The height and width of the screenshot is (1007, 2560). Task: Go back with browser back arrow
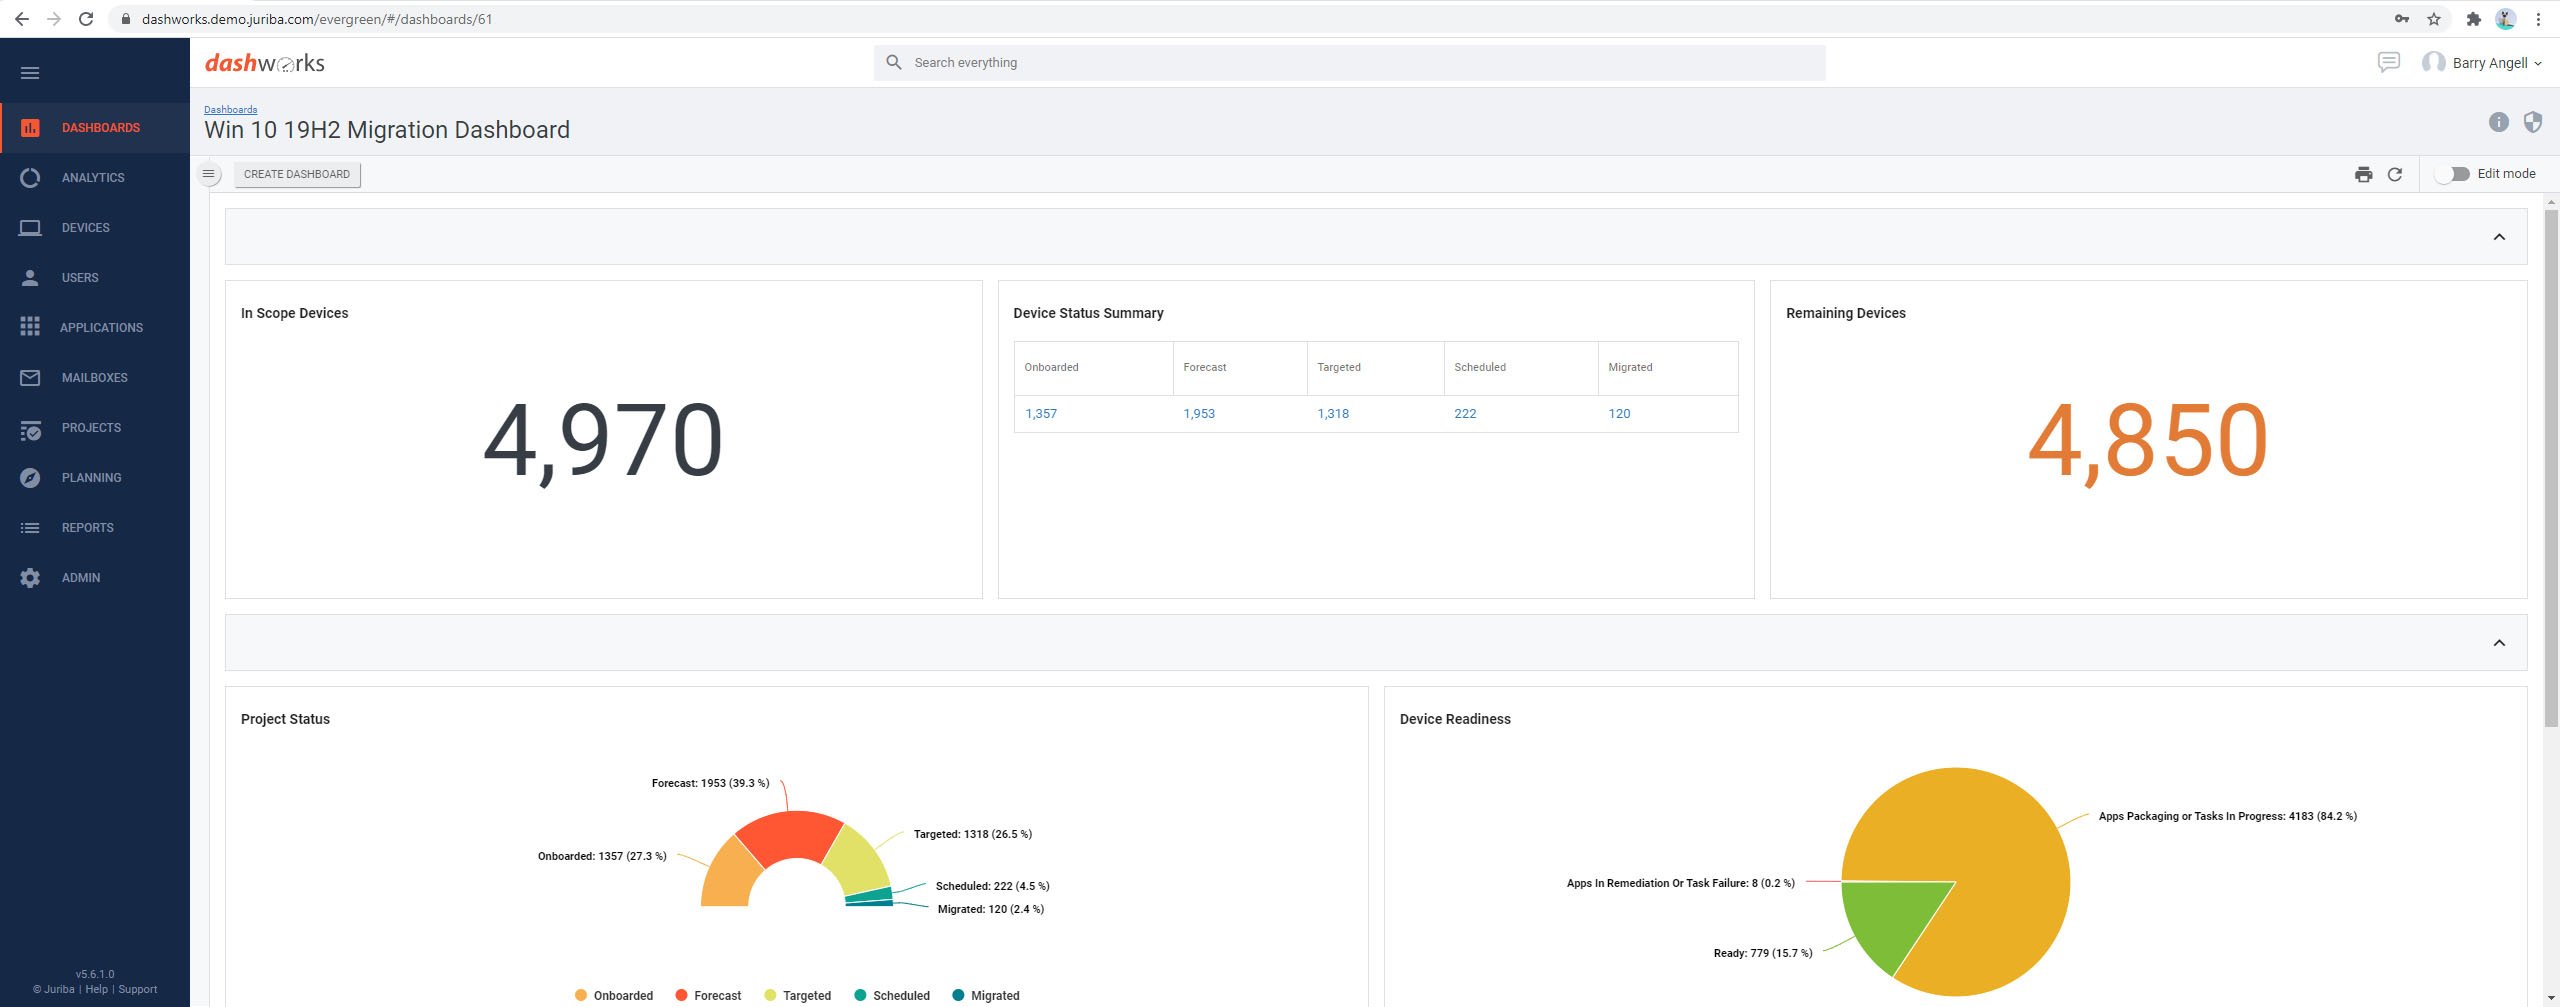(x=22, y=19)
